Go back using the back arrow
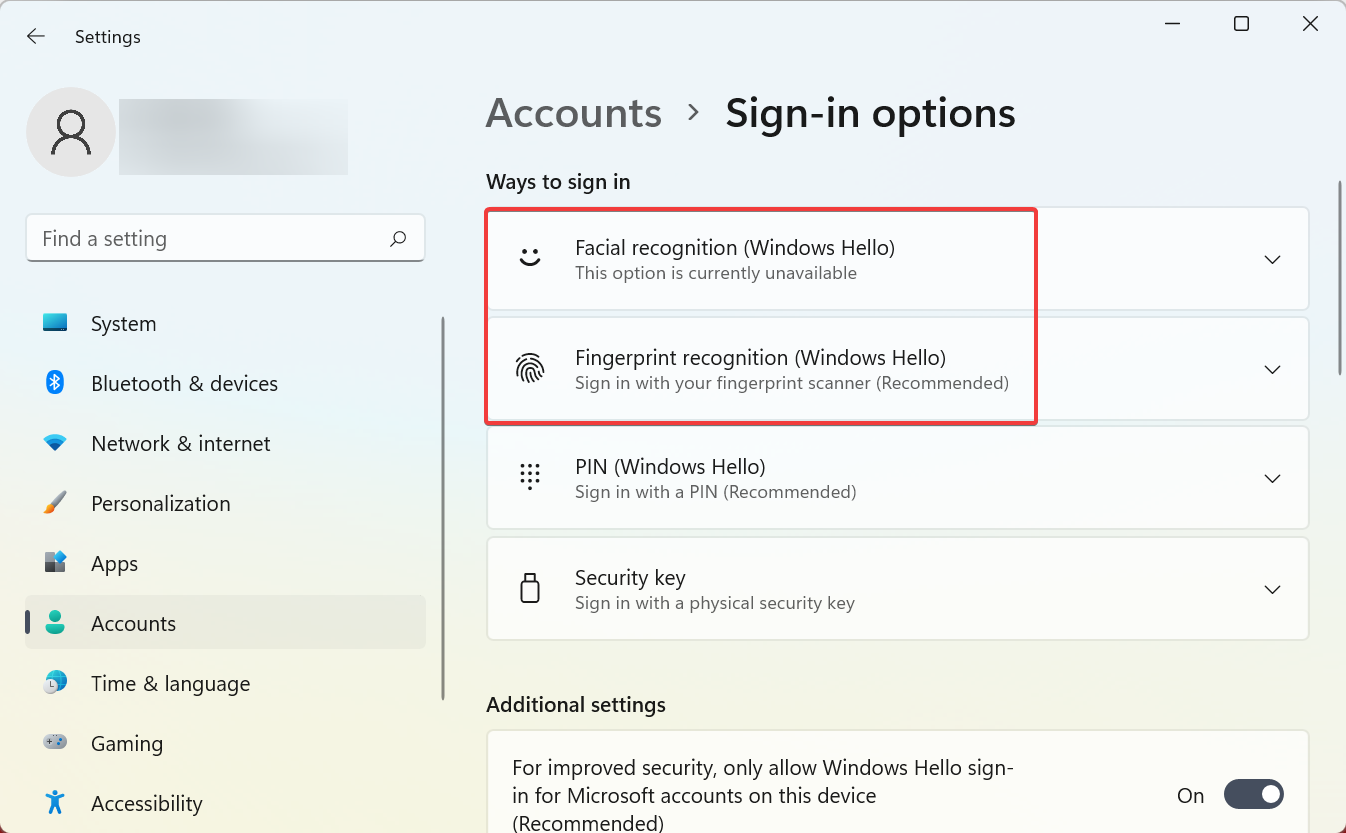The image size is (1346, 833). coord(35,35)
